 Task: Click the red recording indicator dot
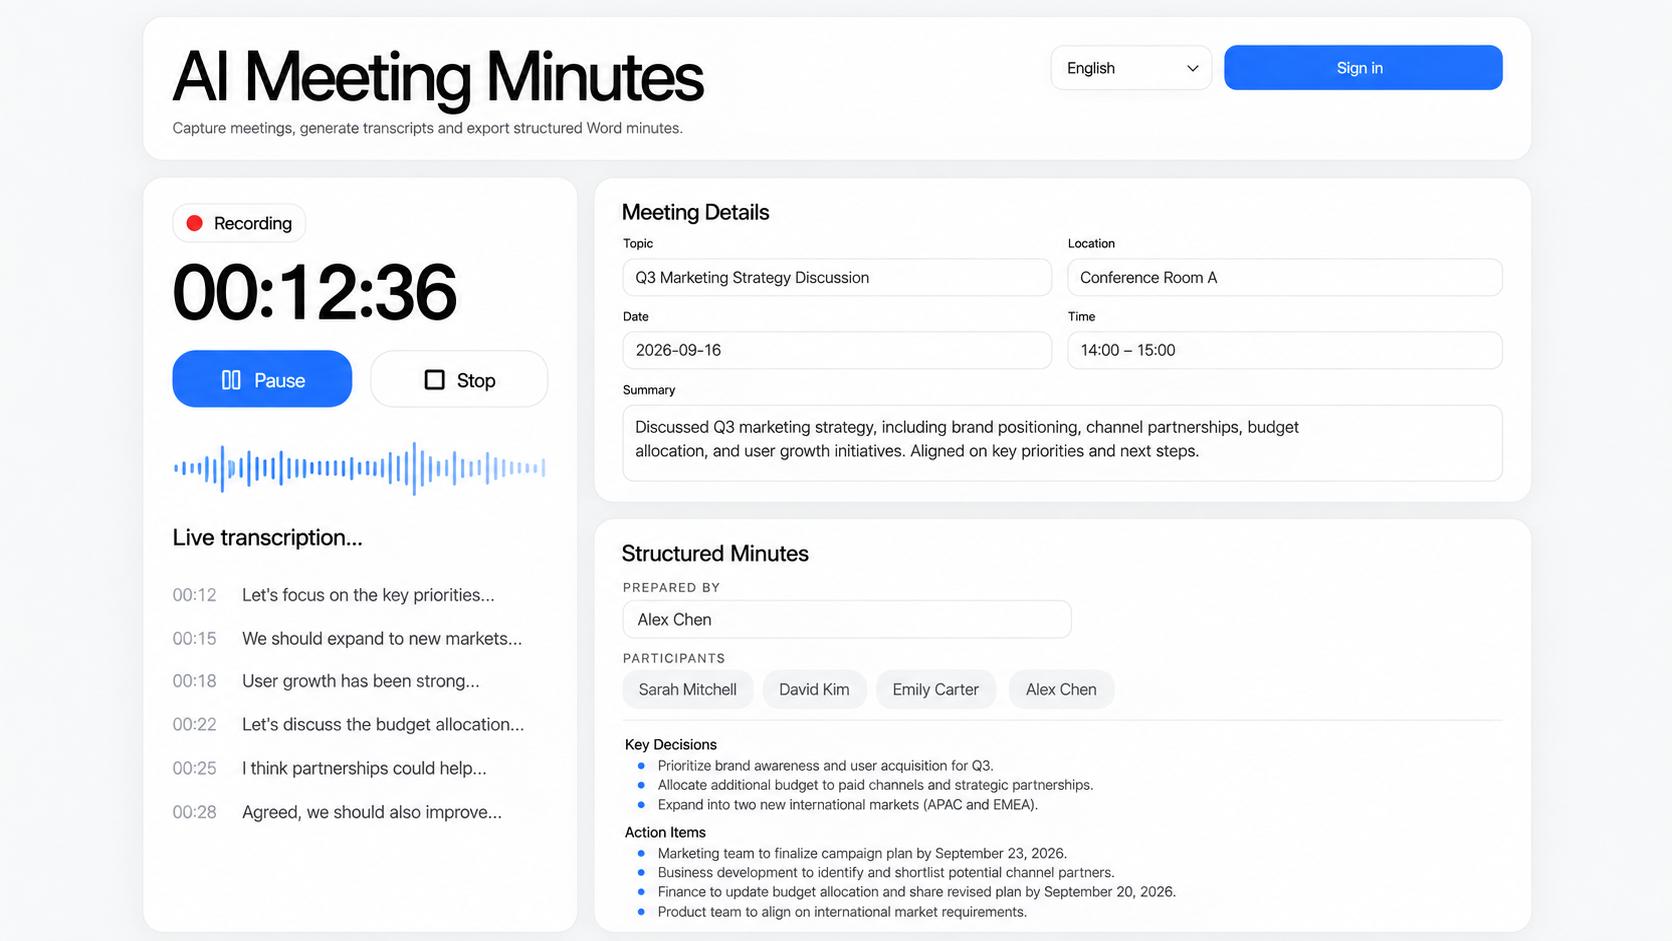pos(195,223)
